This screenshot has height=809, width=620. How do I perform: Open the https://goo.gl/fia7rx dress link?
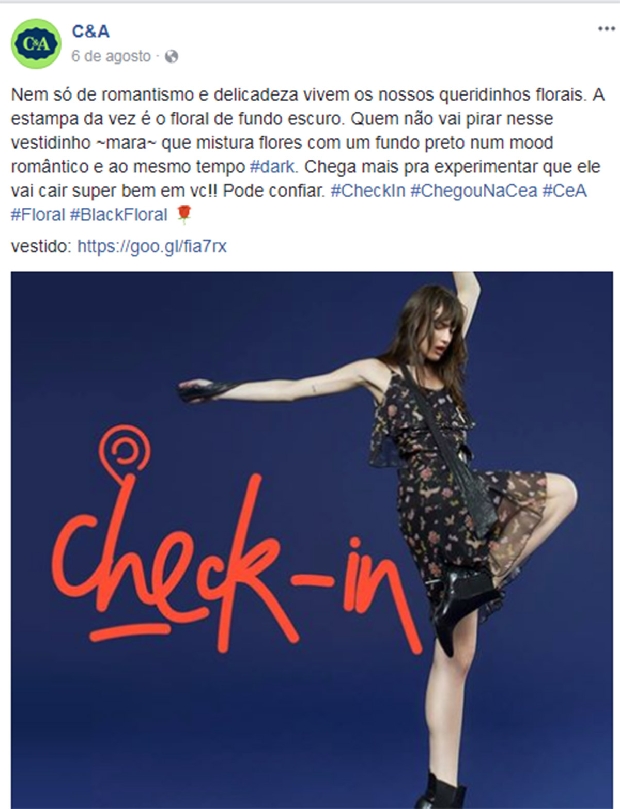(152, 246)
